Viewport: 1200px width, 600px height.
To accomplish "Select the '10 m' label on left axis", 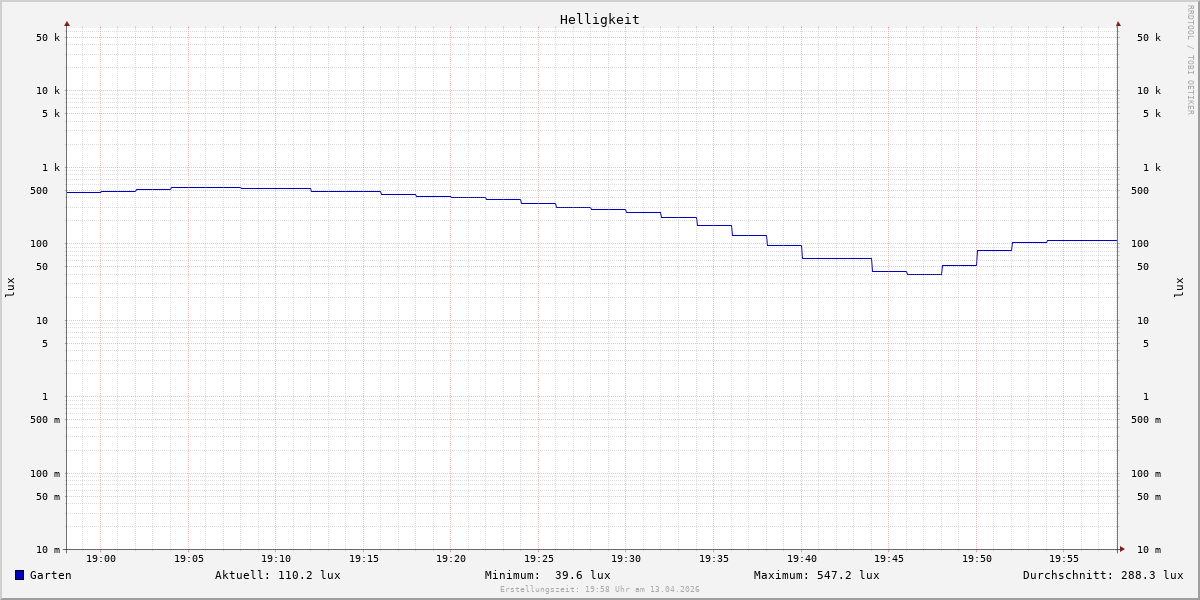I will coord(48,550).
